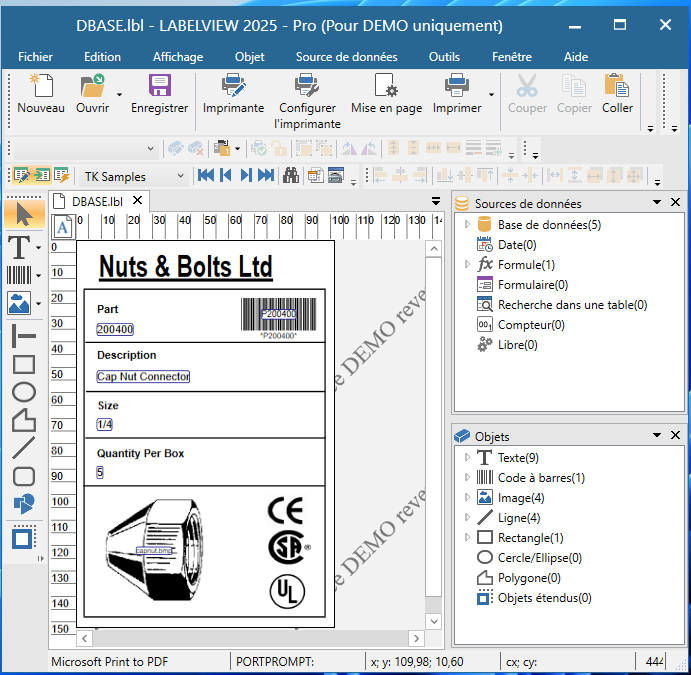Select the Rectangle drawing tool
691x675 pixels.
pyautogui.click(x=24, y=364)
